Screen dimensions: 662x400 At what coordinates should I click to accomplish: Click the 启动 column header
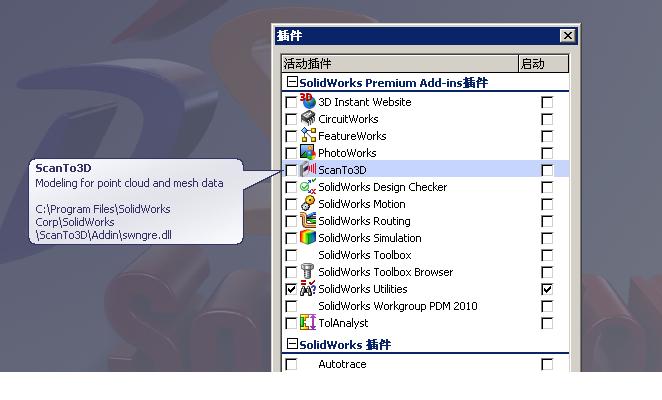coord(543,64)
